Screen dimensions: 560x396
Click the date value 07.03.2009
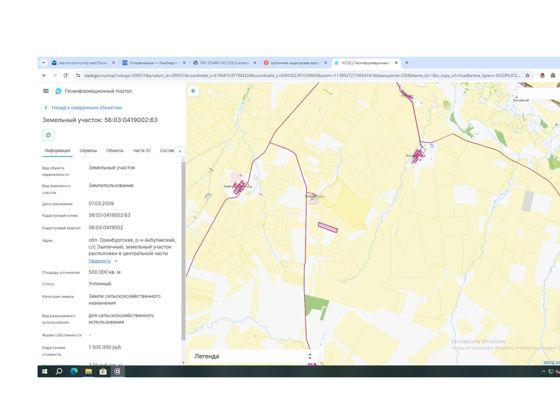click(101, 204)
